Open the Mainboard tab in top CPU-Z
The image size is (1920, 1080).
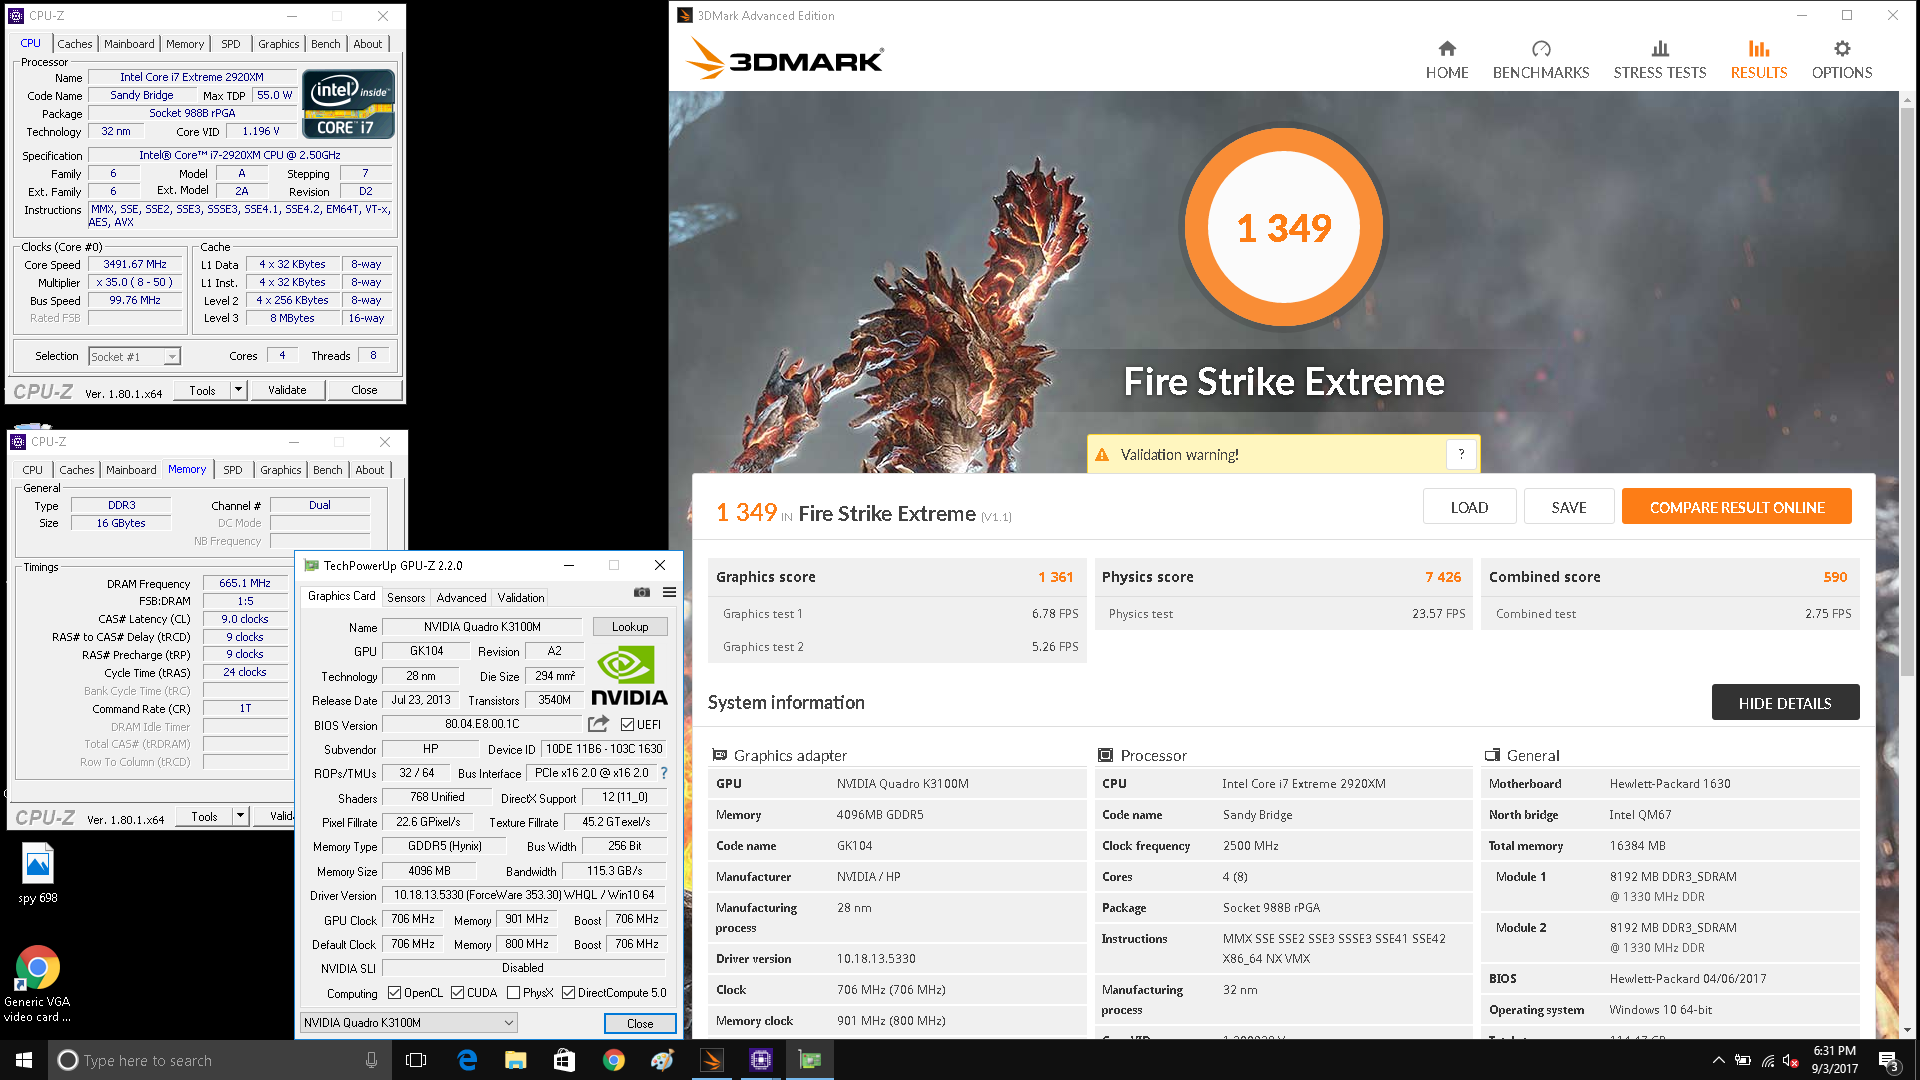click(129, 44)
